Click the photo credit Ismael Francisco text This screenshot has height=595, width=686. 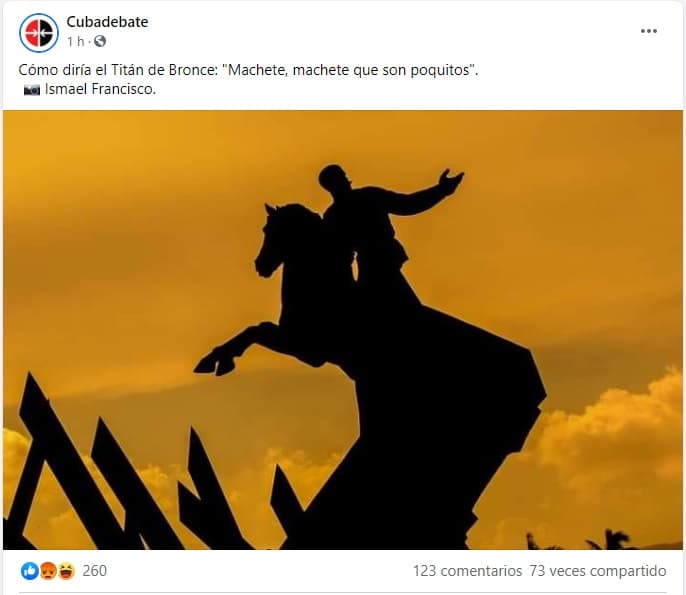pos(100,89)
